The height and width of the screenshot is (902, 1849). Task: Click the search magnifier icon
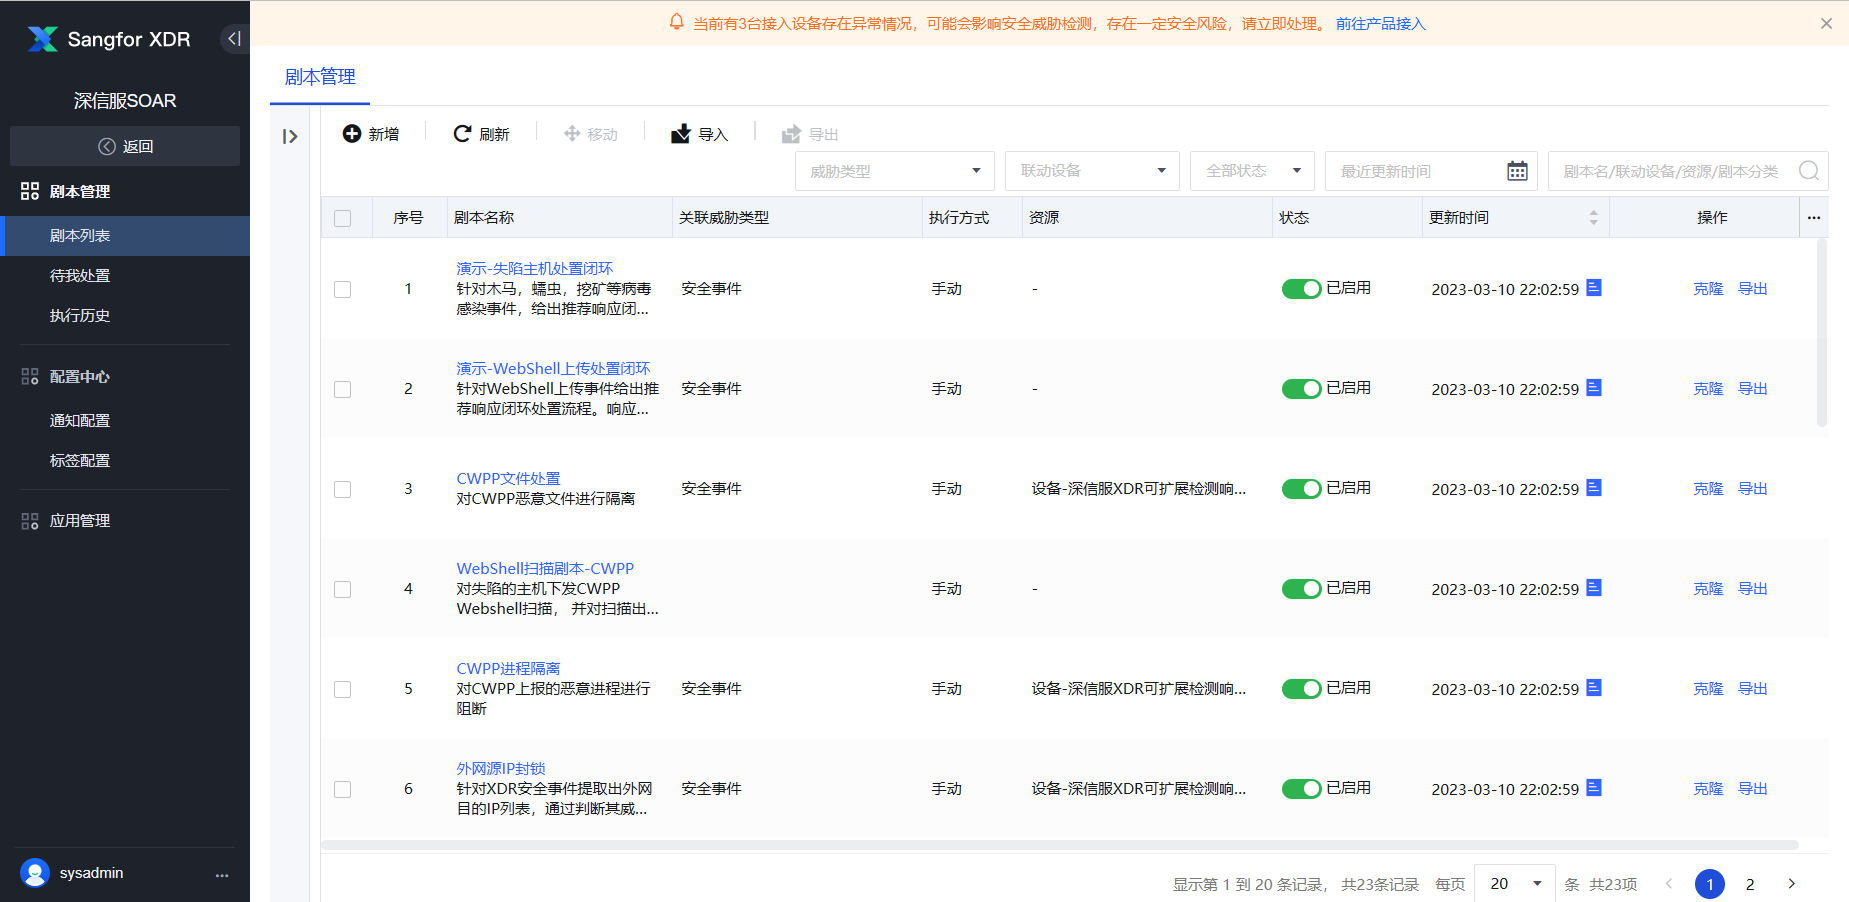[1808, 171]
